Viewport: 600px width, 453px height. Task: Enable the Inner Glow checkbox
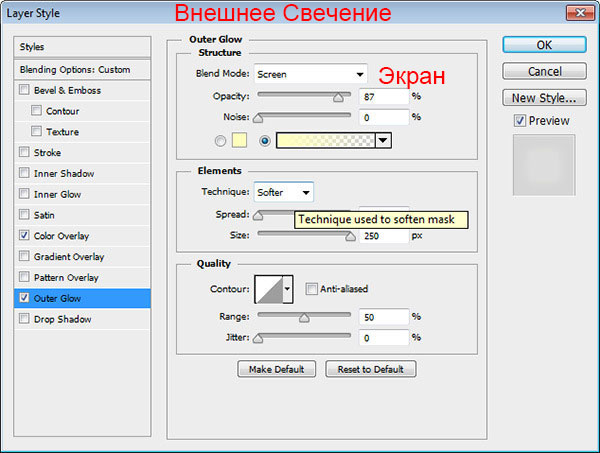click(24, 194)
